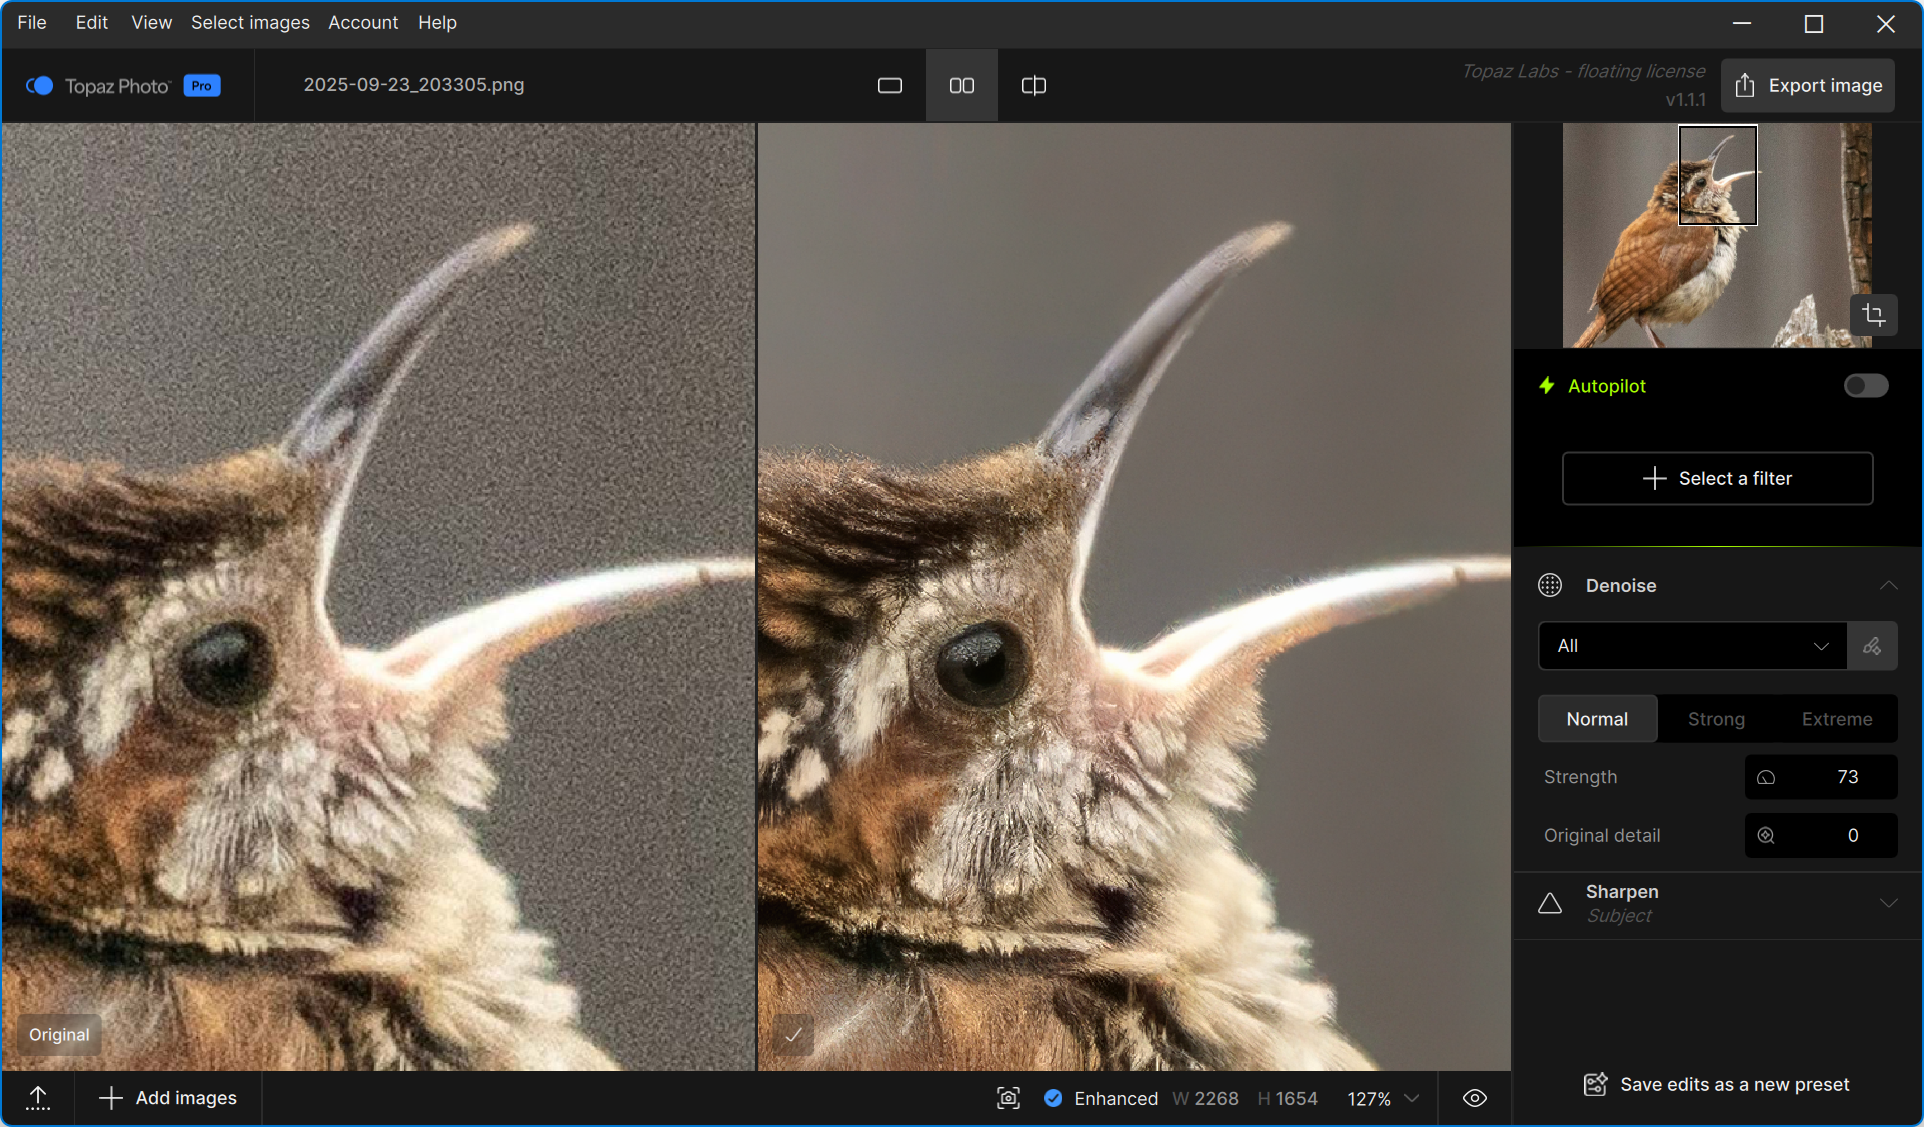Click the Denoise filter grid icon
Screen dimensions: 1924x1127
(x=1550, y=585)
